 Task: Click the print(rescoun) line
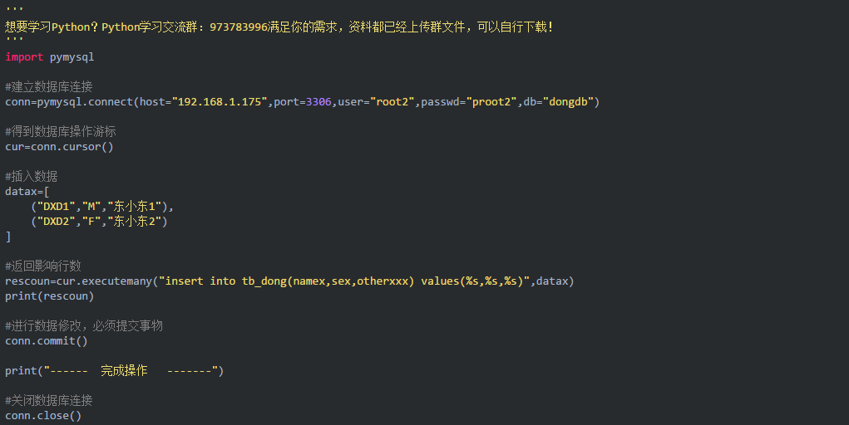pos(49,296)
